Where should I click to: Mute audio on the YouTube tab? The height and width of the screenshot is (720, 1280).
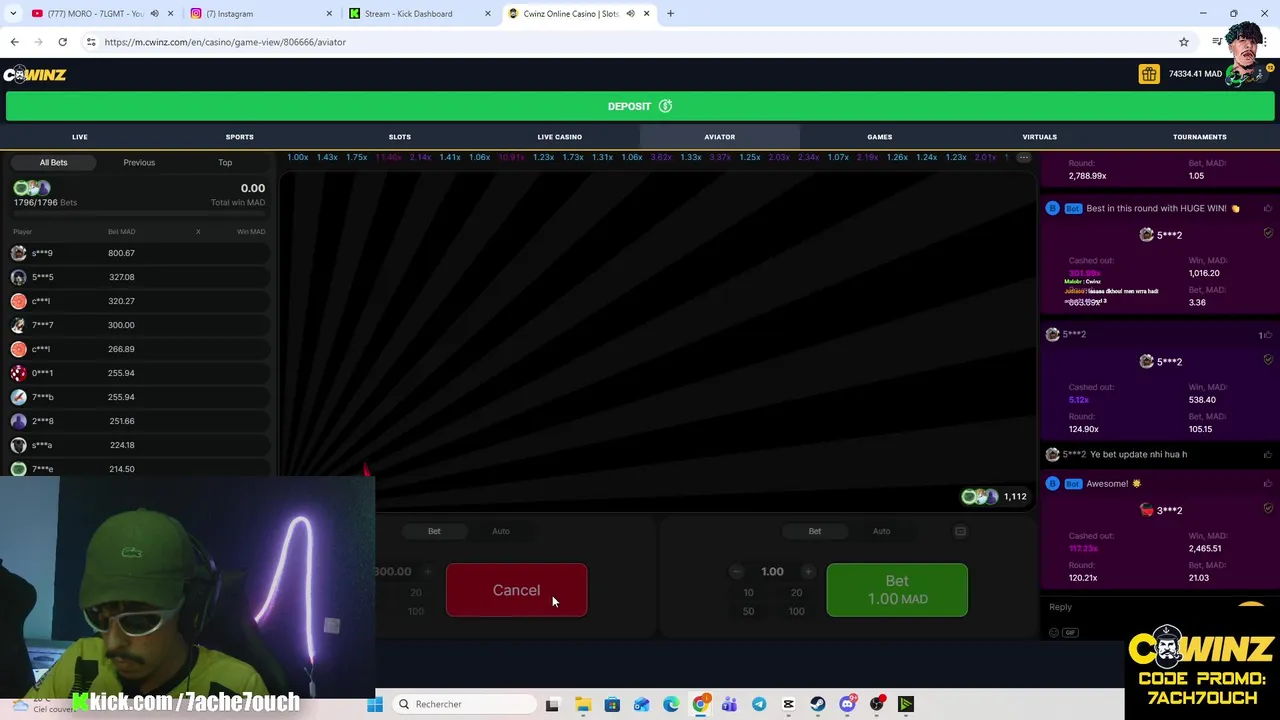click(154, 14)
